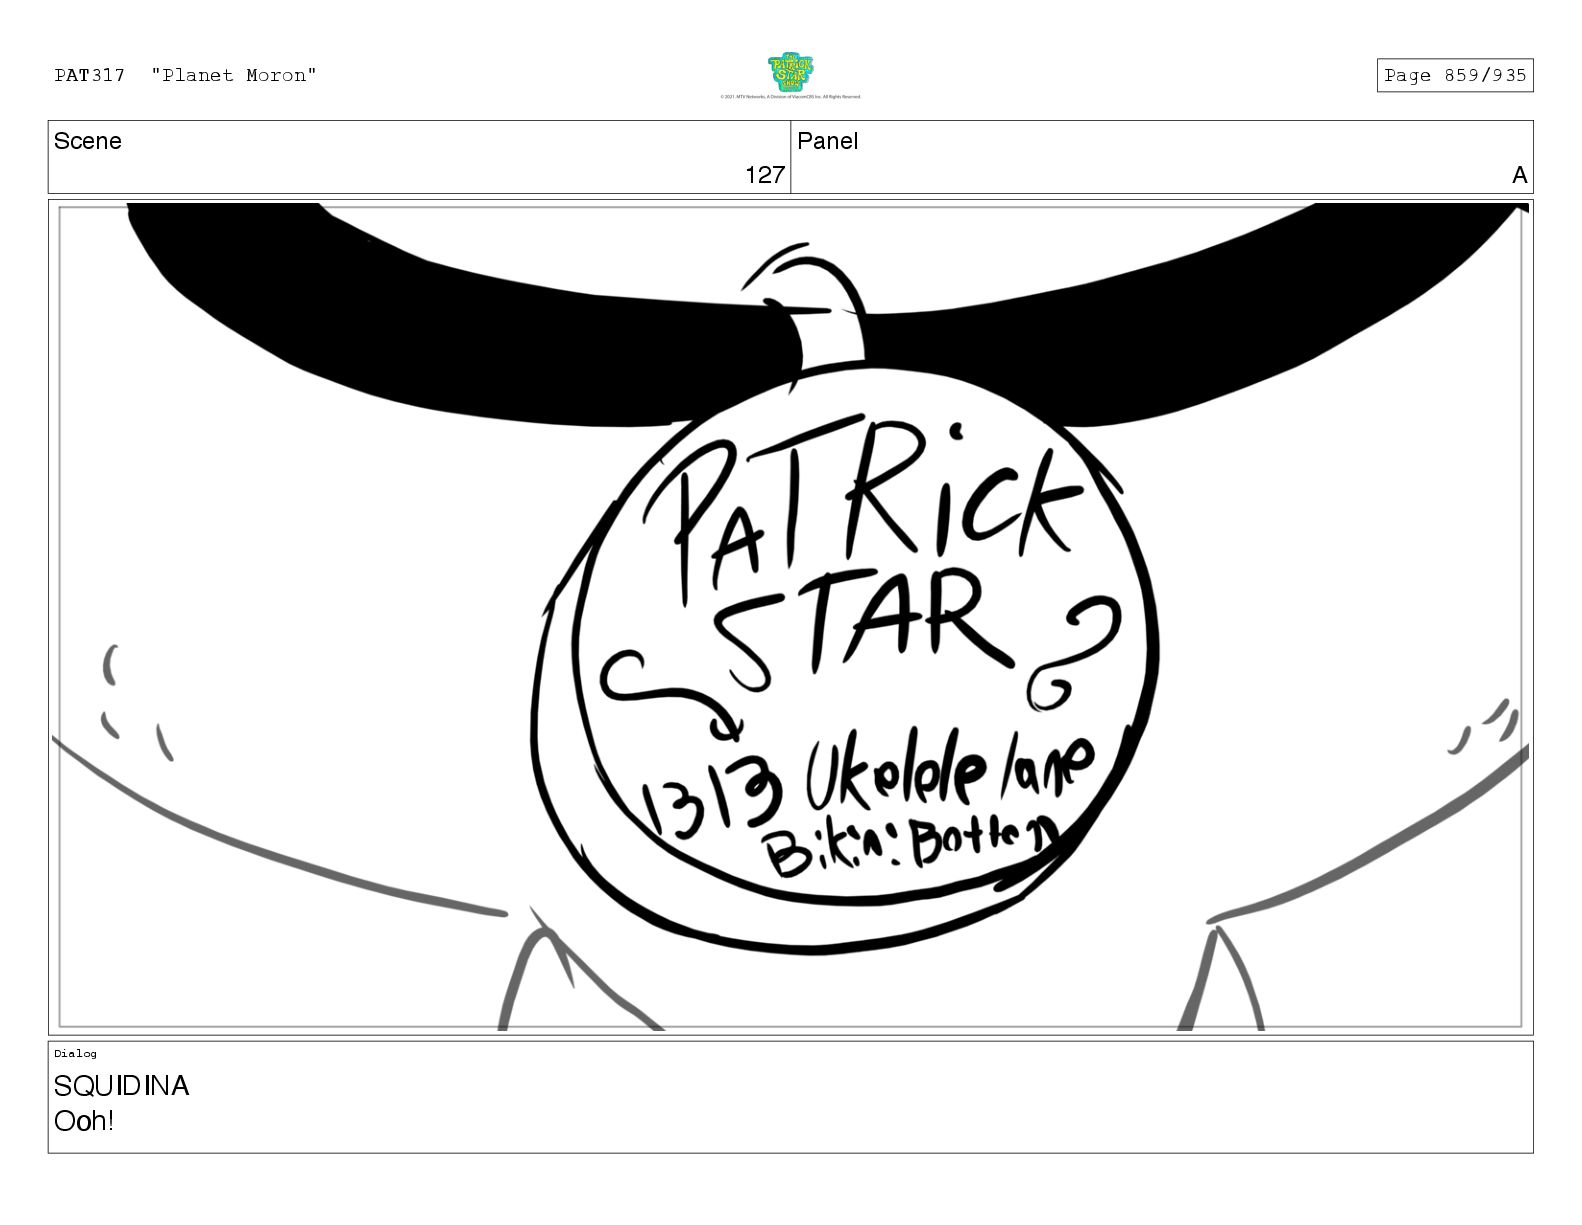Click the 'Panel' label
This screenshot has width=1582, height=1225.
coord(828,141)
